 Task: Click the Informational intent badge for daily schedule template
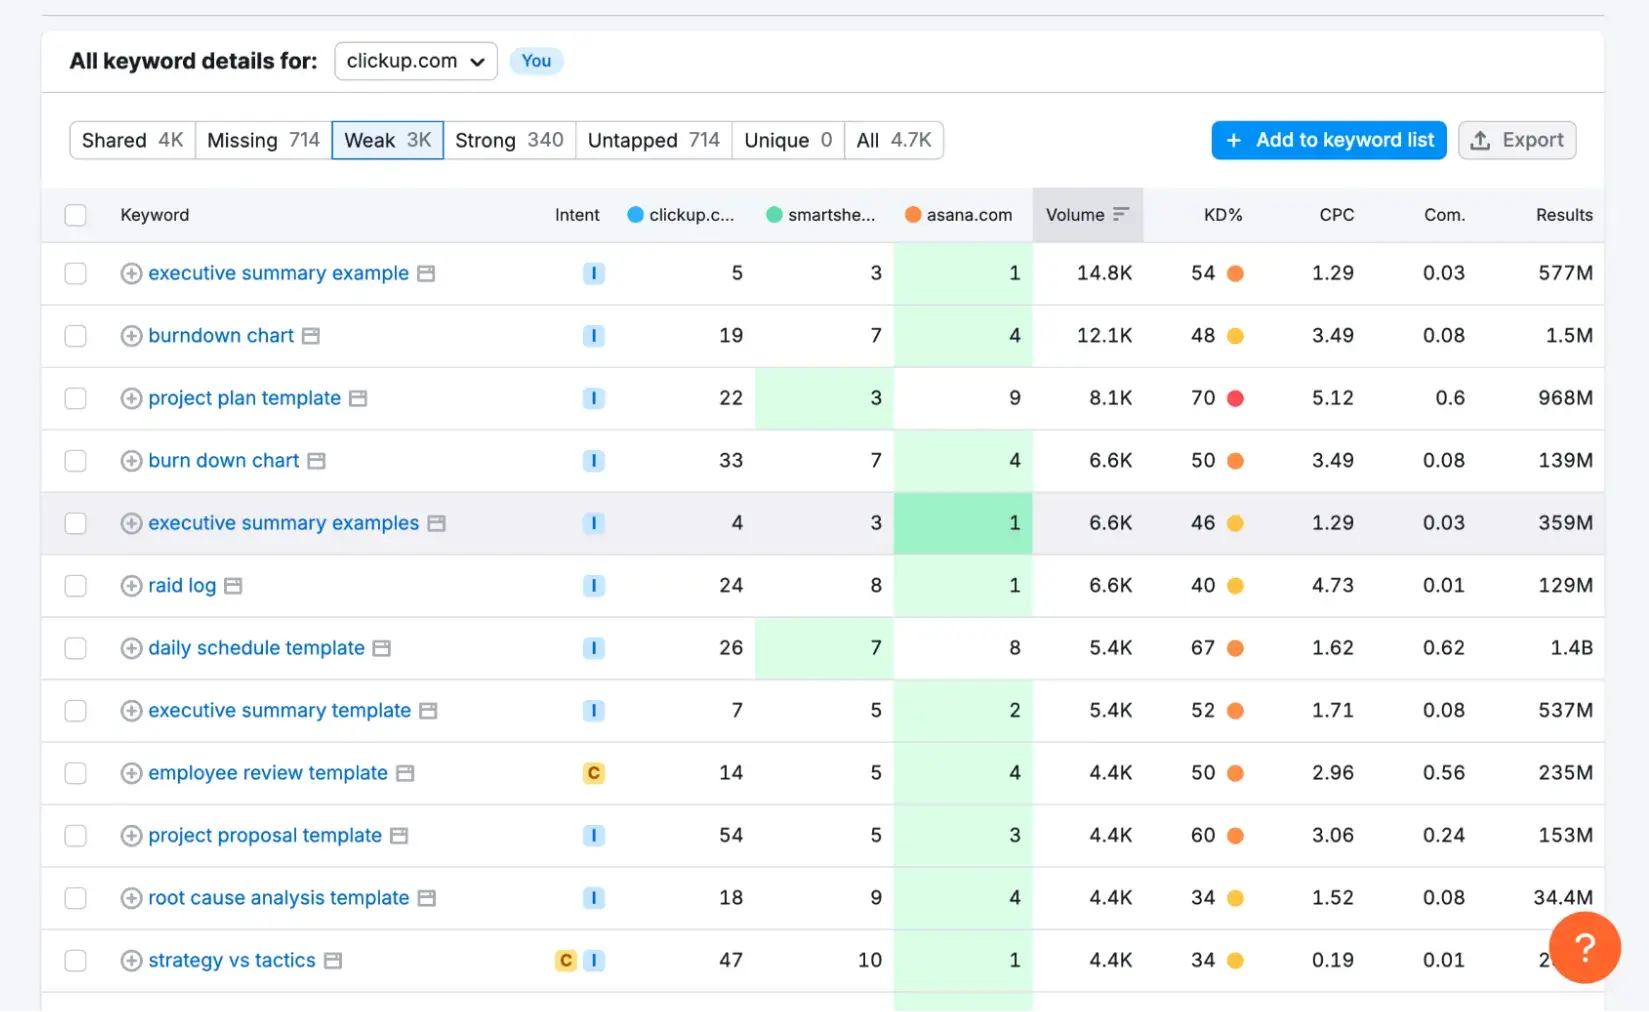pos(593,648)
